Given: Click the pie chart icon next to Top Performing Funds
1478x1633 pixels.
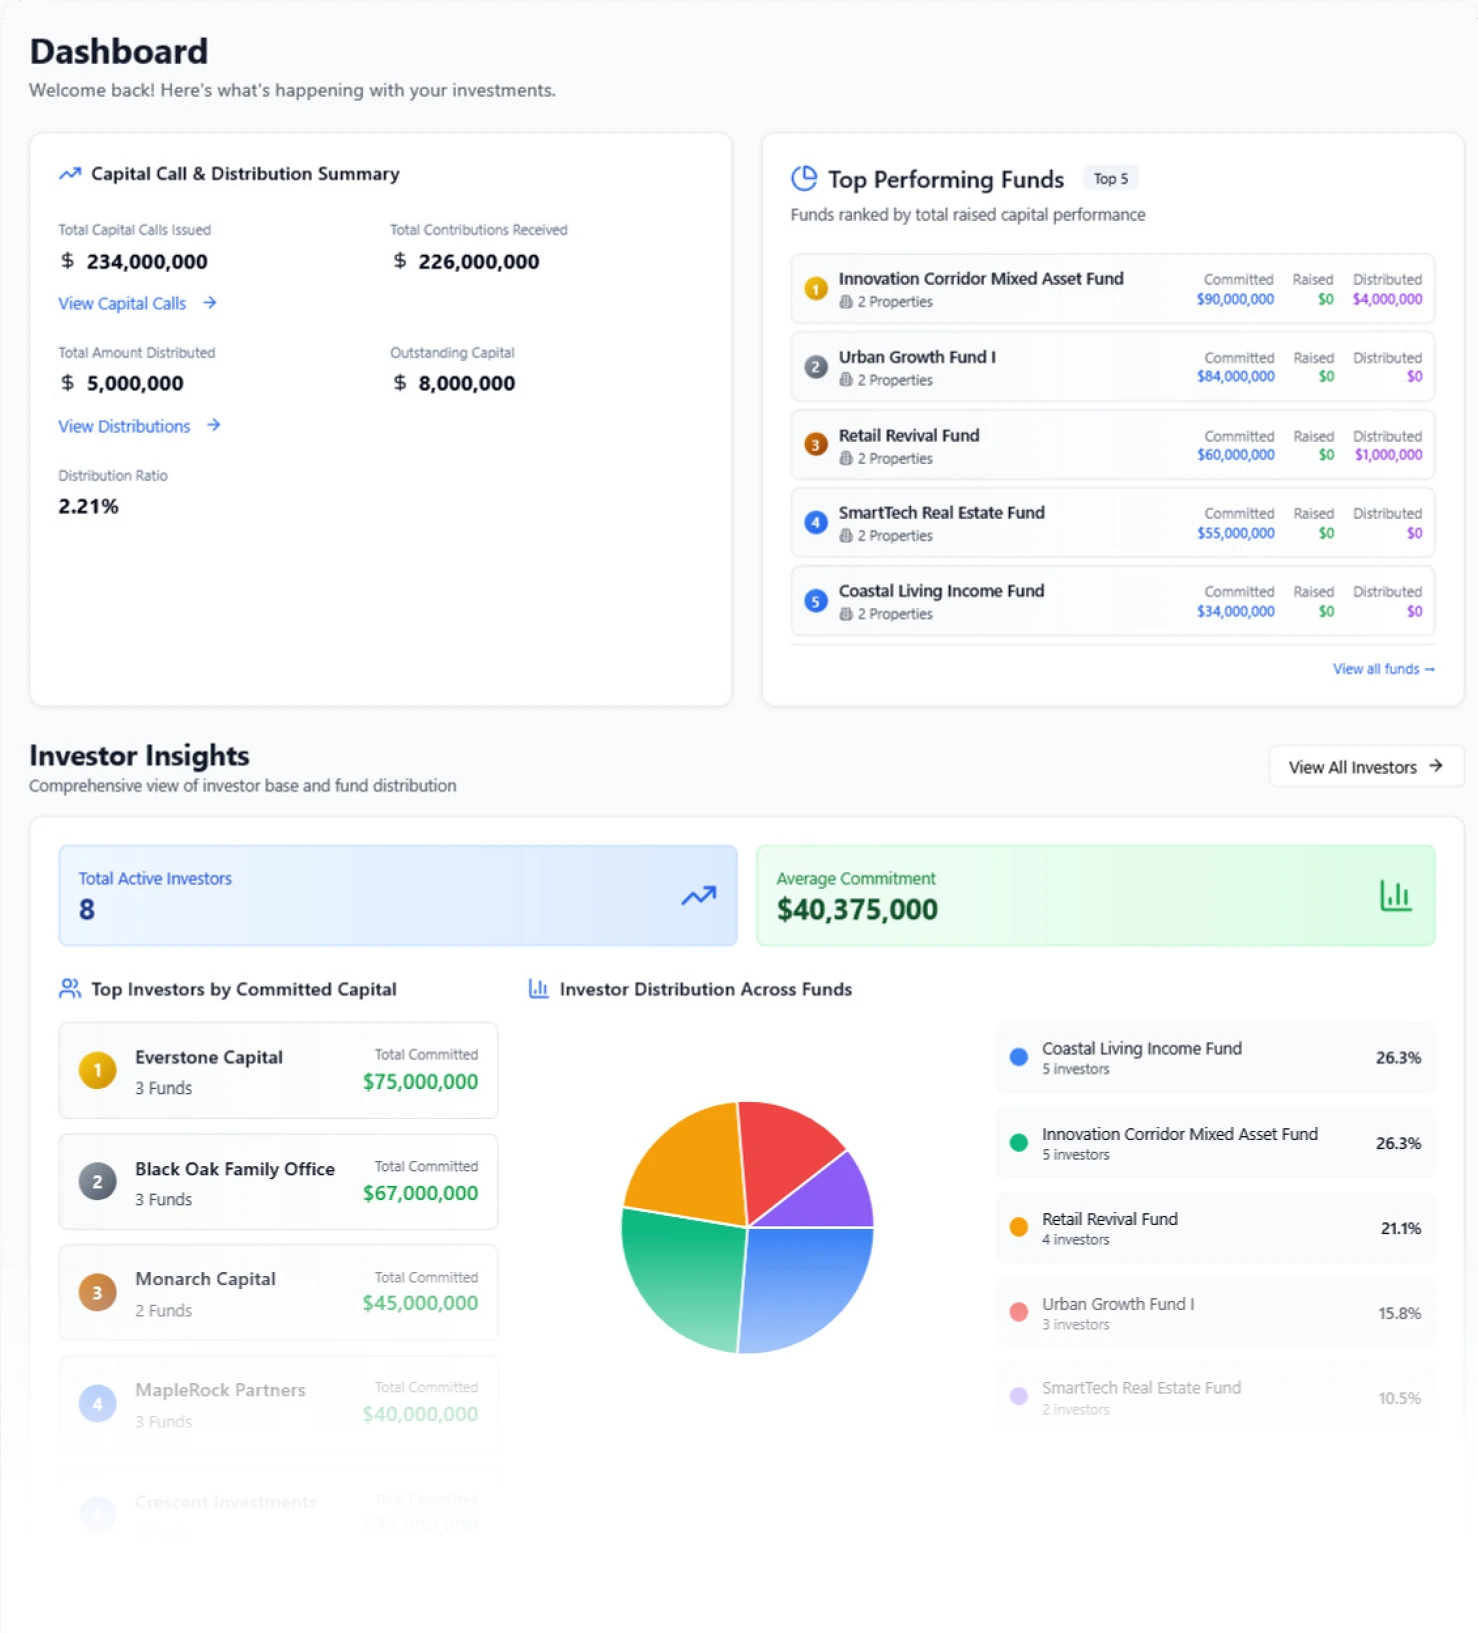Looking at the screenshot, I should coord(803,179).
